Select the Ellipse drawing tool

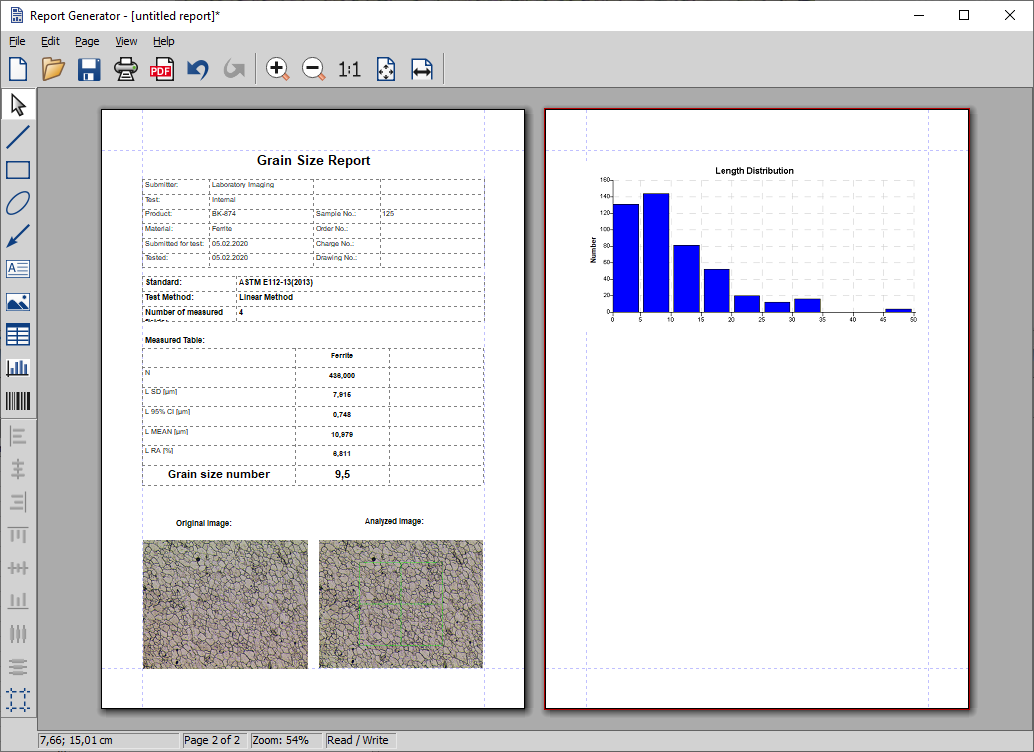pyautogui.click(x=18, y=203)
